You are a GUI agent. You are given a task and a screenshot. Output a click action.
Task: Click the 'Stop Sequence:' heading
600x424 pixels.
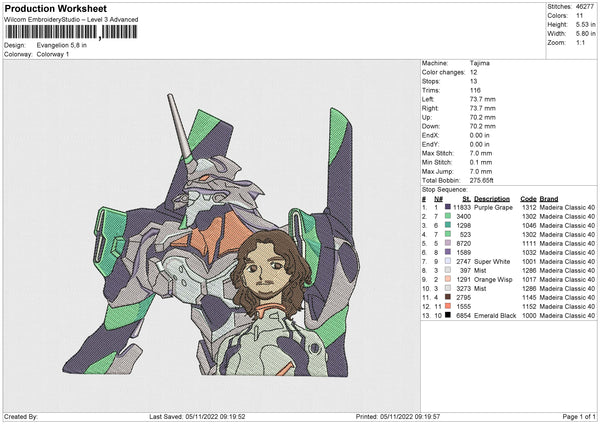[445, 190]
